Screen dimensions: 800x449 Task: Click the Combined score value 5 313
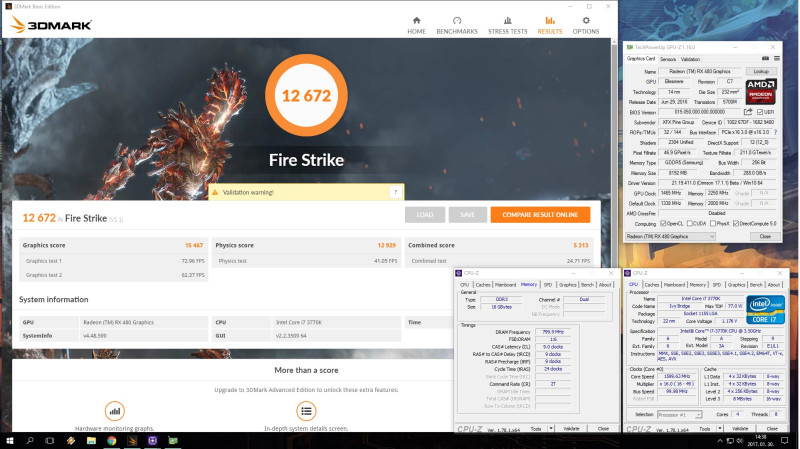coord(581,245)
